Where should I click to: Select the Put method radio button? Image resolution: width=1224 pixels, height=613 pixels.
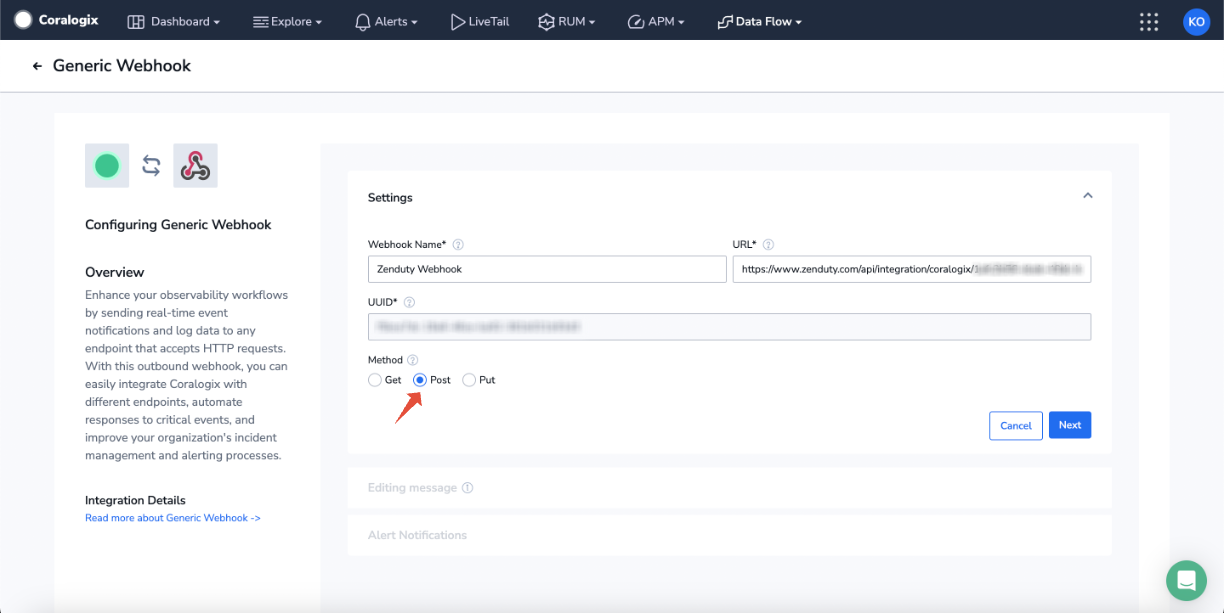tap(469, 380)
